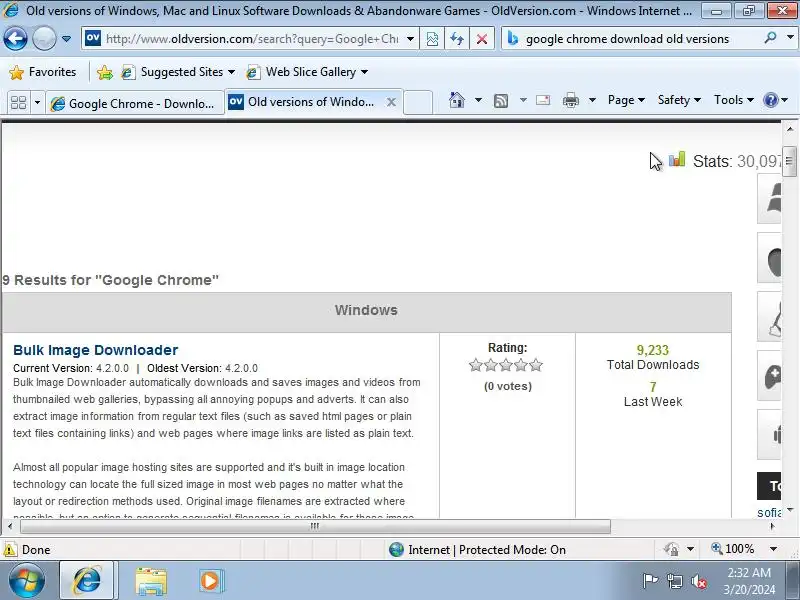800x600 pixels.
Task: Click the oldversion.com address bar URL
Action: click(x=252, y=39)
